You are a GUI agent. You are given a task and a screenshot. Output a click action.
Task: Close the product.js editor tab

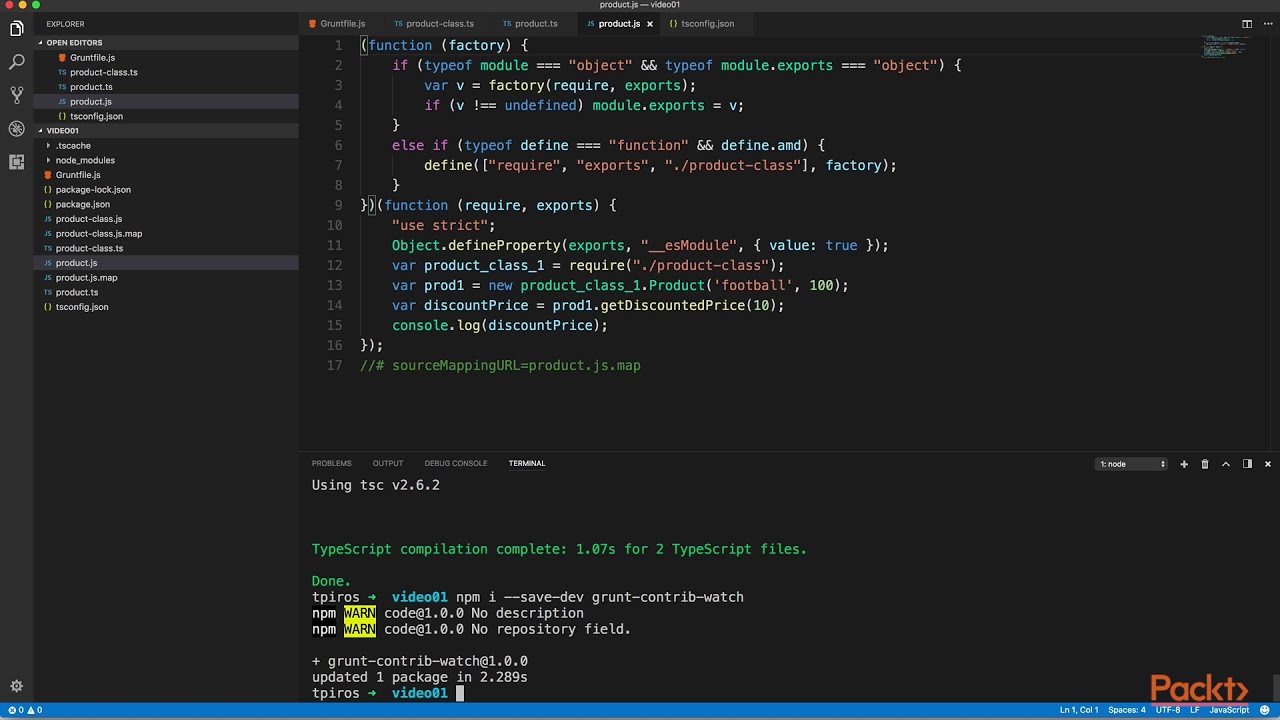click(649, 24)
